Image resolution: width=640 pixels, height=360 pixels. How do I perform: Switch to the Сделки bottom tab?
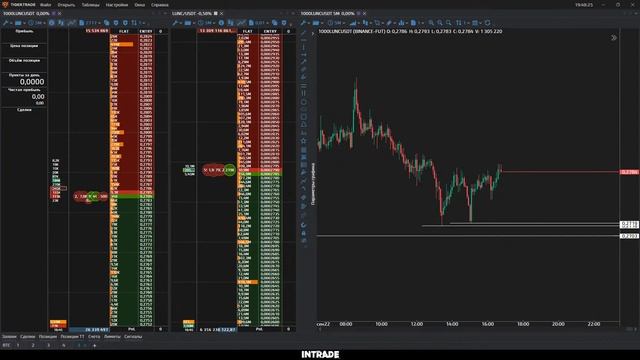(x=28, y=337)
